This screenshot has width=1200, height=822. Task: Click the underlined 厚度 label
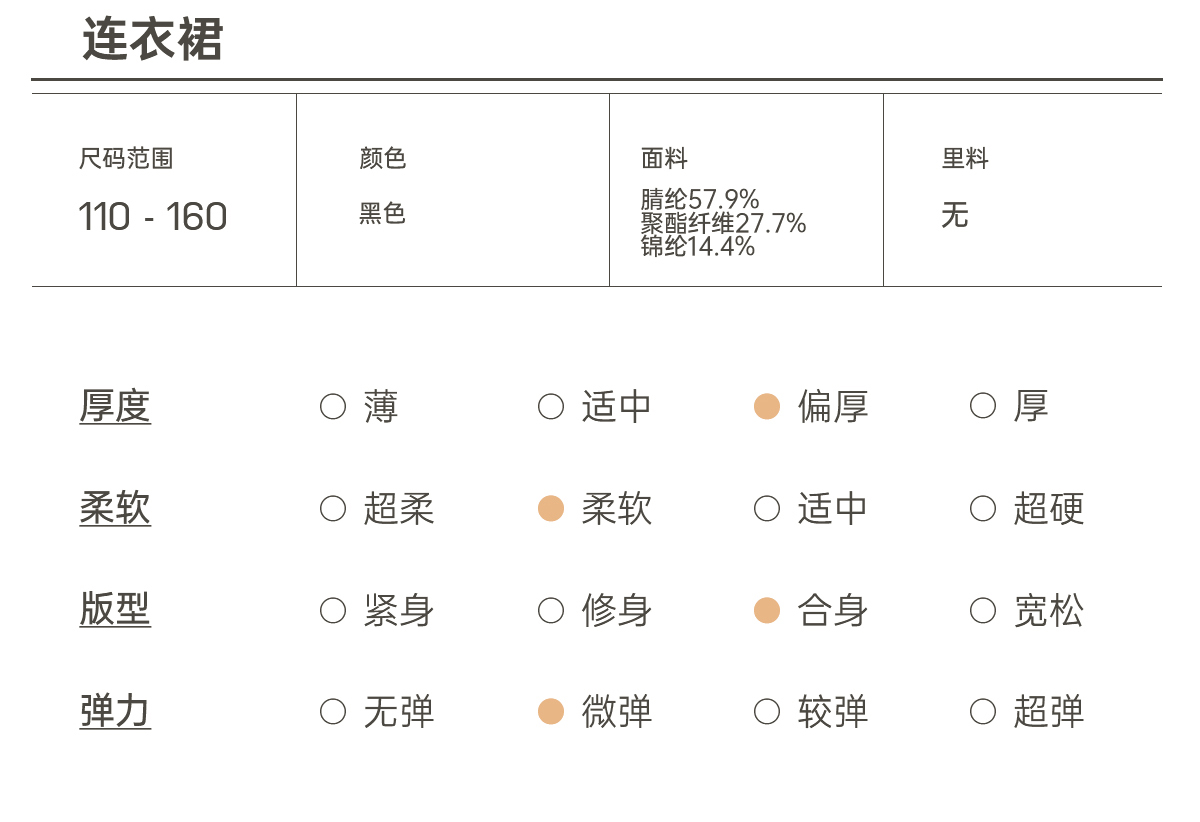[x=115, y=407]
